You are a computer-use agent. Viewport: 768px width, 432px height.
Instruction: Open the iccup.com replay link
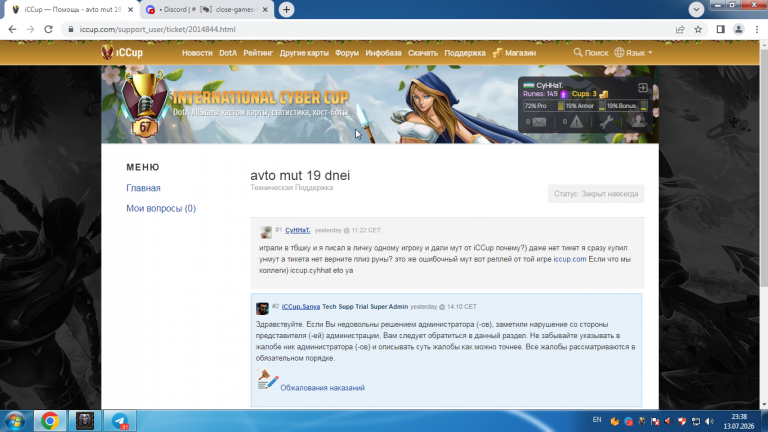(x=570, y=259)
